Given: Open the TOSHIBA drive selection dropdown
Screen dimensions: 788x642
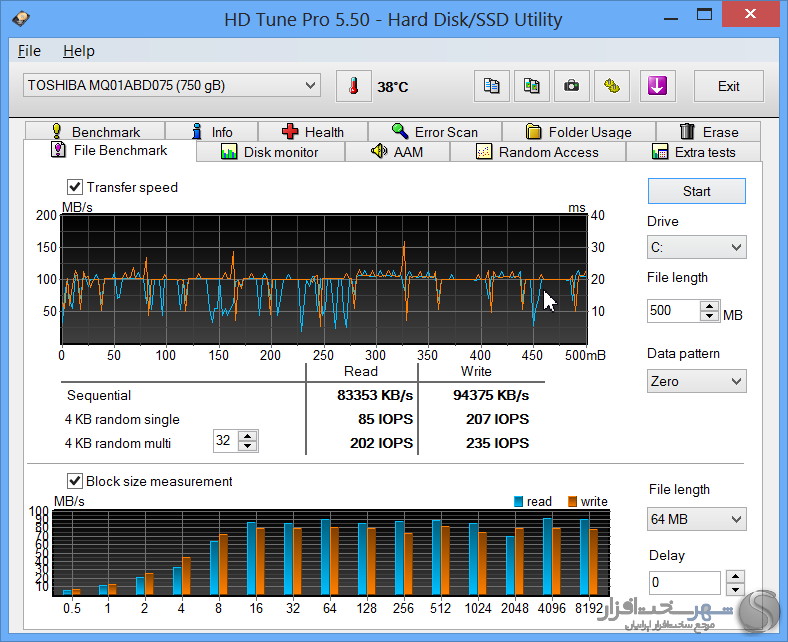Looking at the screenshot, I should click(171, 86).
